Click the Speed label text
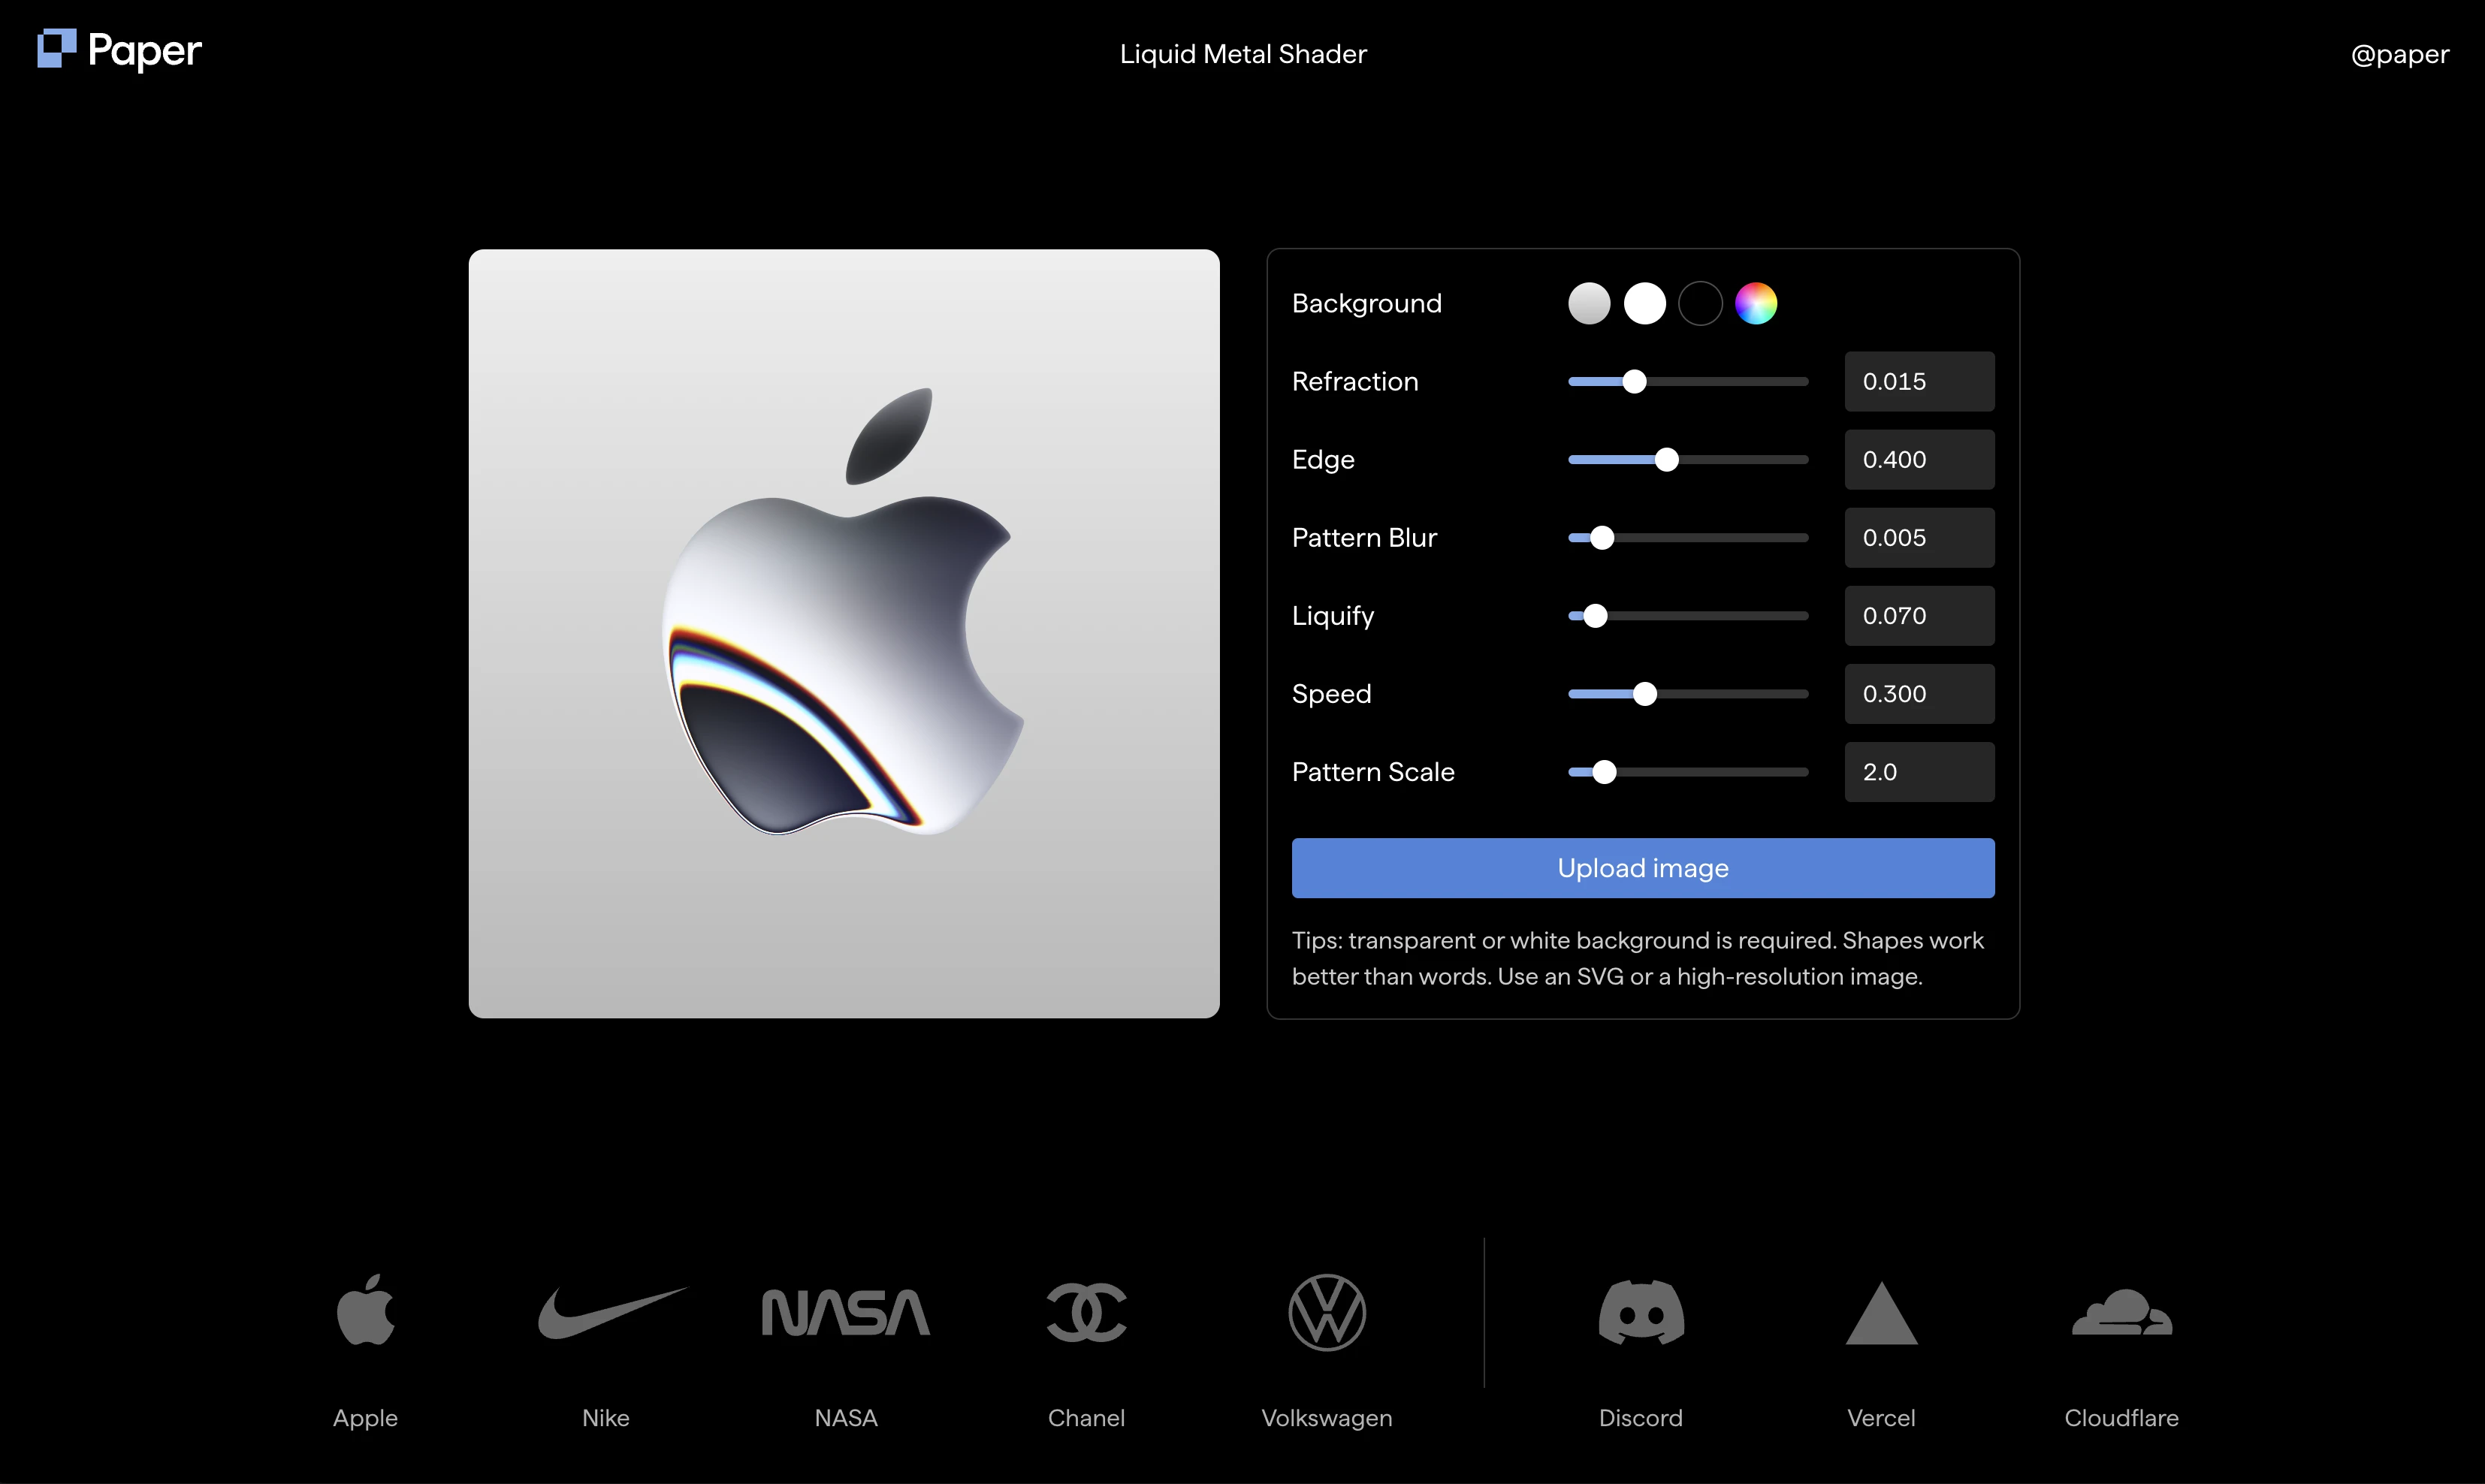Screen dimensions: 2485x1484 pyautogui.click(x=1331, y=694)
